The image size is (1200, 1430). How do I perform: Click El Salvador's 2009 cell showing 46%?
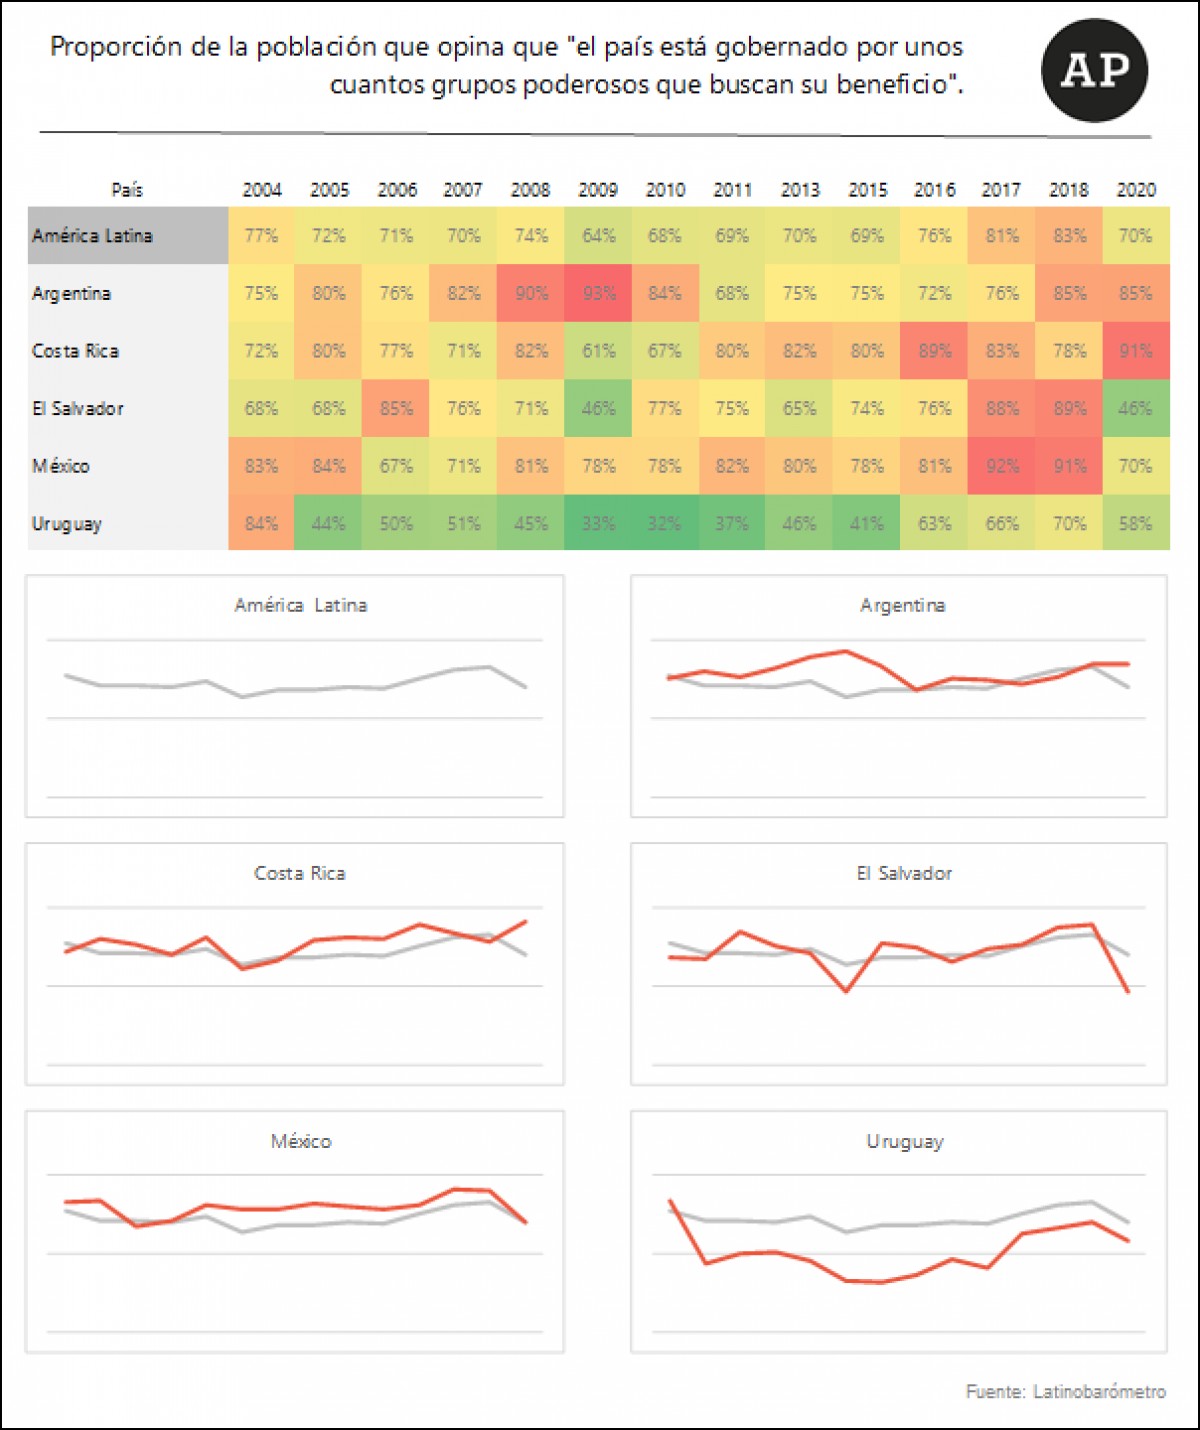click(598, 408)
